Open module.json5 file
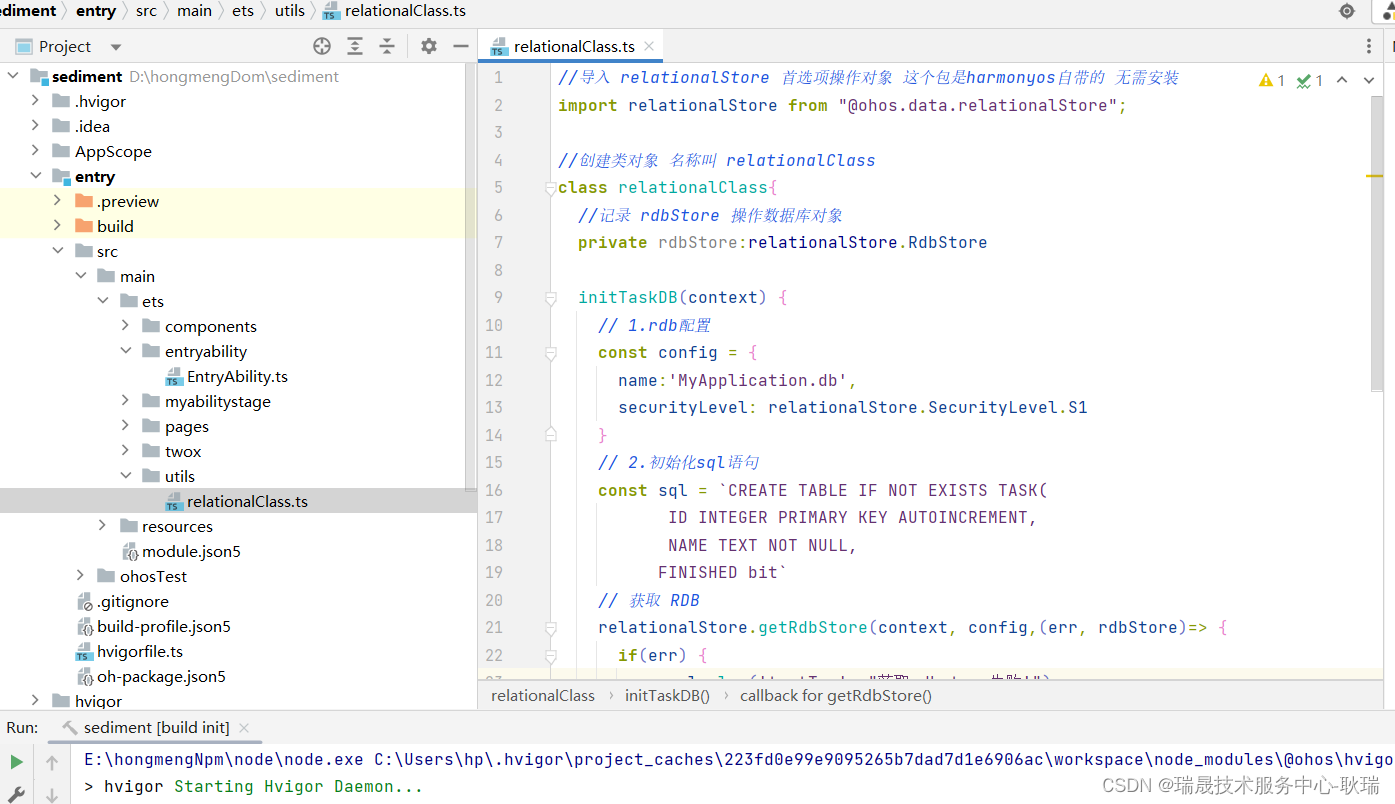Screen dimensions: 1395x804 point(191,551)
